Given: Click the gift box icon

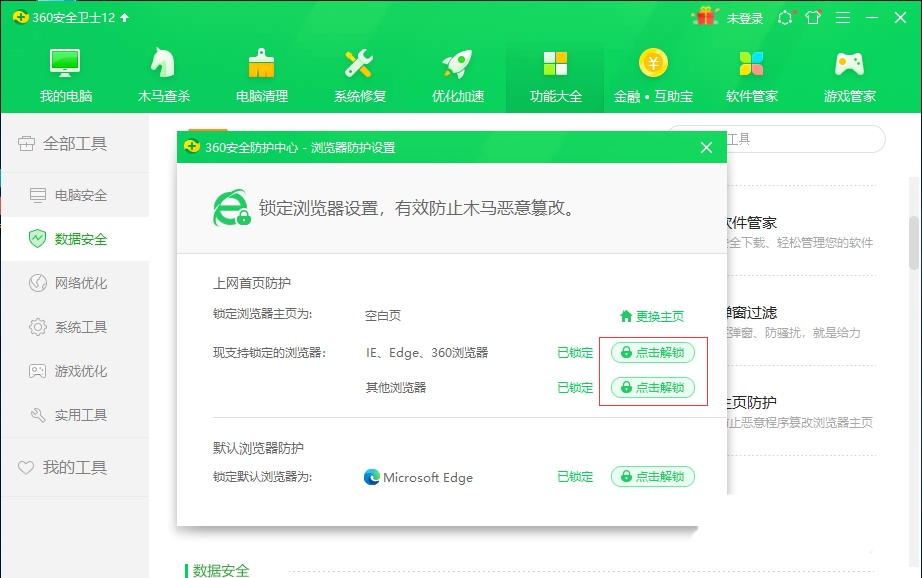Looking at the screenshot, I should (x=706, y=16).
